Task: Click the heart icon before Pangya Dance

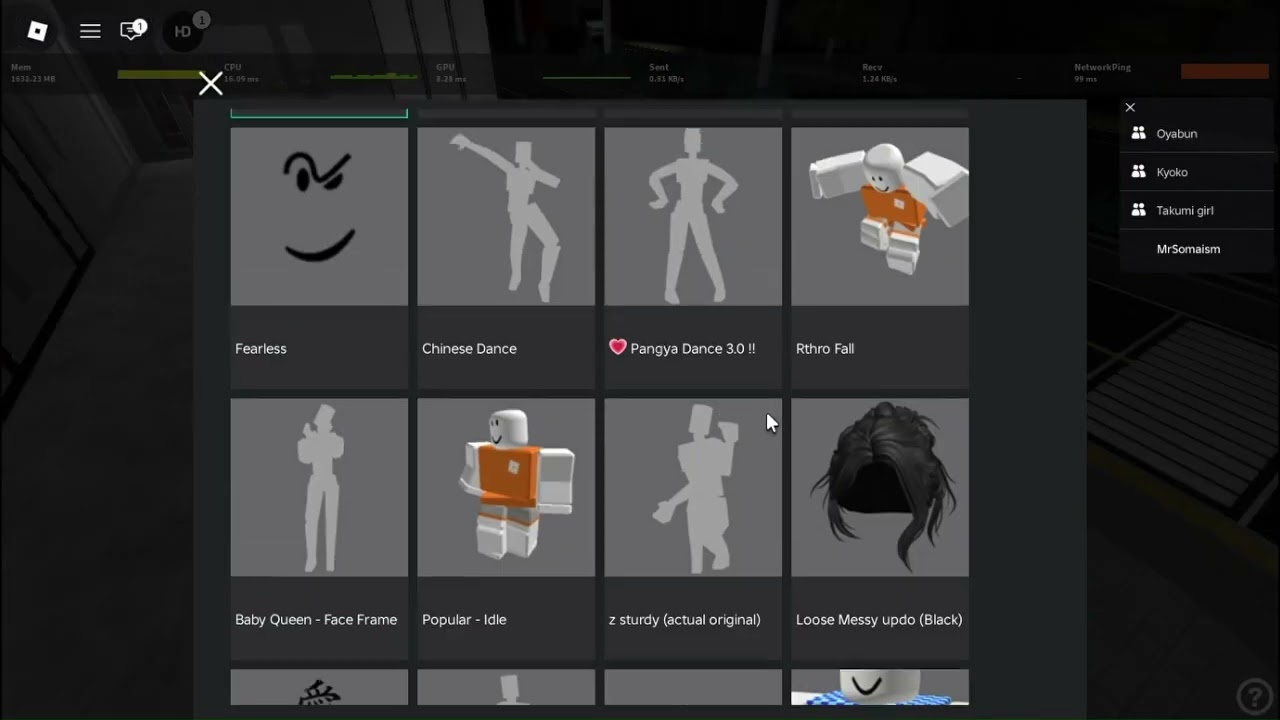Action: (x=617, y=347)
